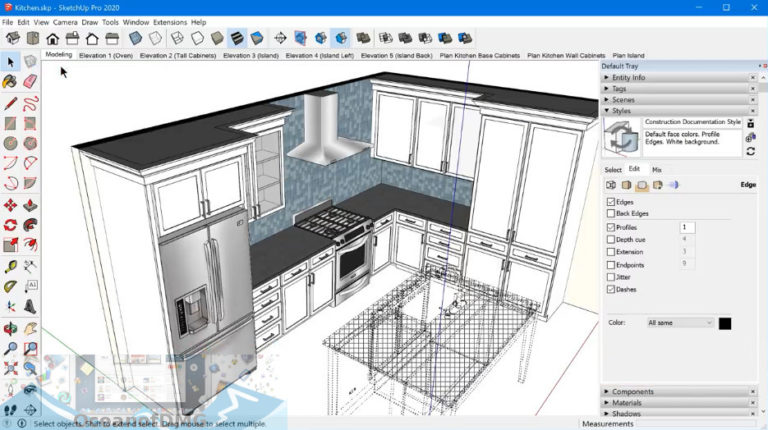Choose the Zoom magnifier tool
The width and height of the screenshot is (768, 430).
coord(10,349)
